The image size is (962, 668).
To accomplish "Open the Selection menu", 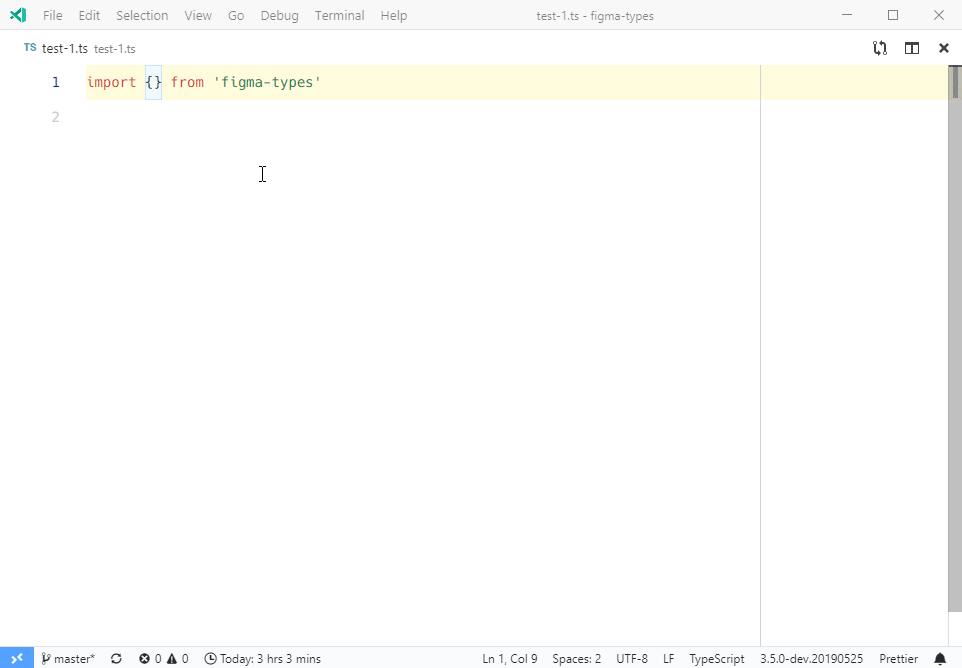I will [142, 15].
